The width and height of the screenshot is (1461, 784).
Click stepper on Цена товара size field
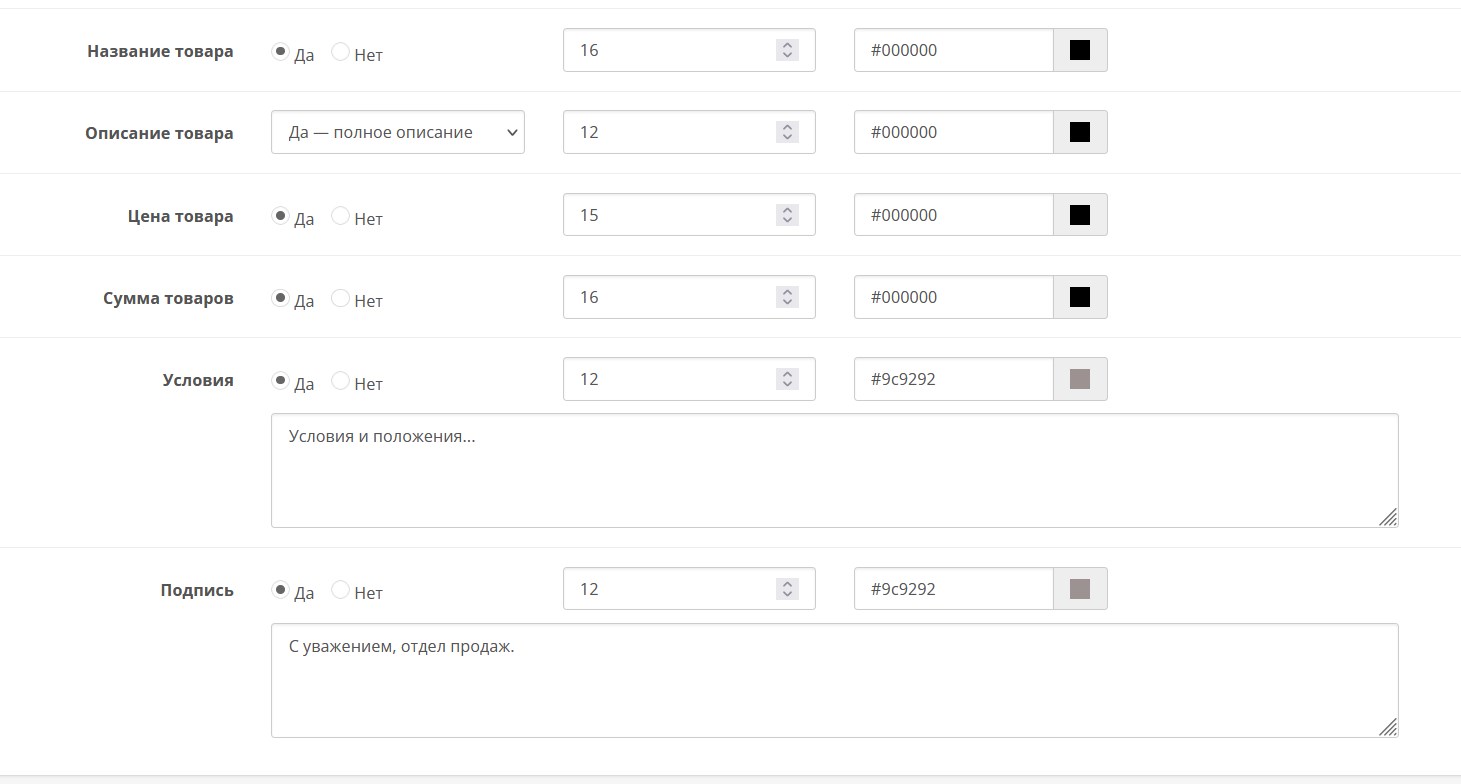[787, 215]
